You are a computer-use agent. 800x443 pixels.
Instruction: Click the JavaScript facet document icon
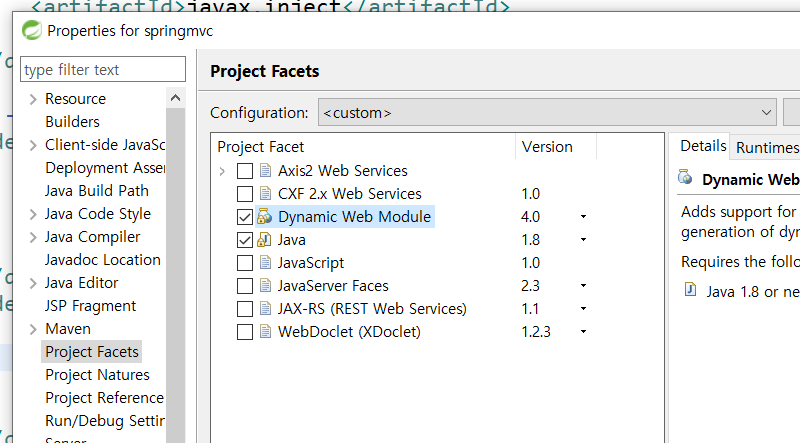click(x=265, y=262)
